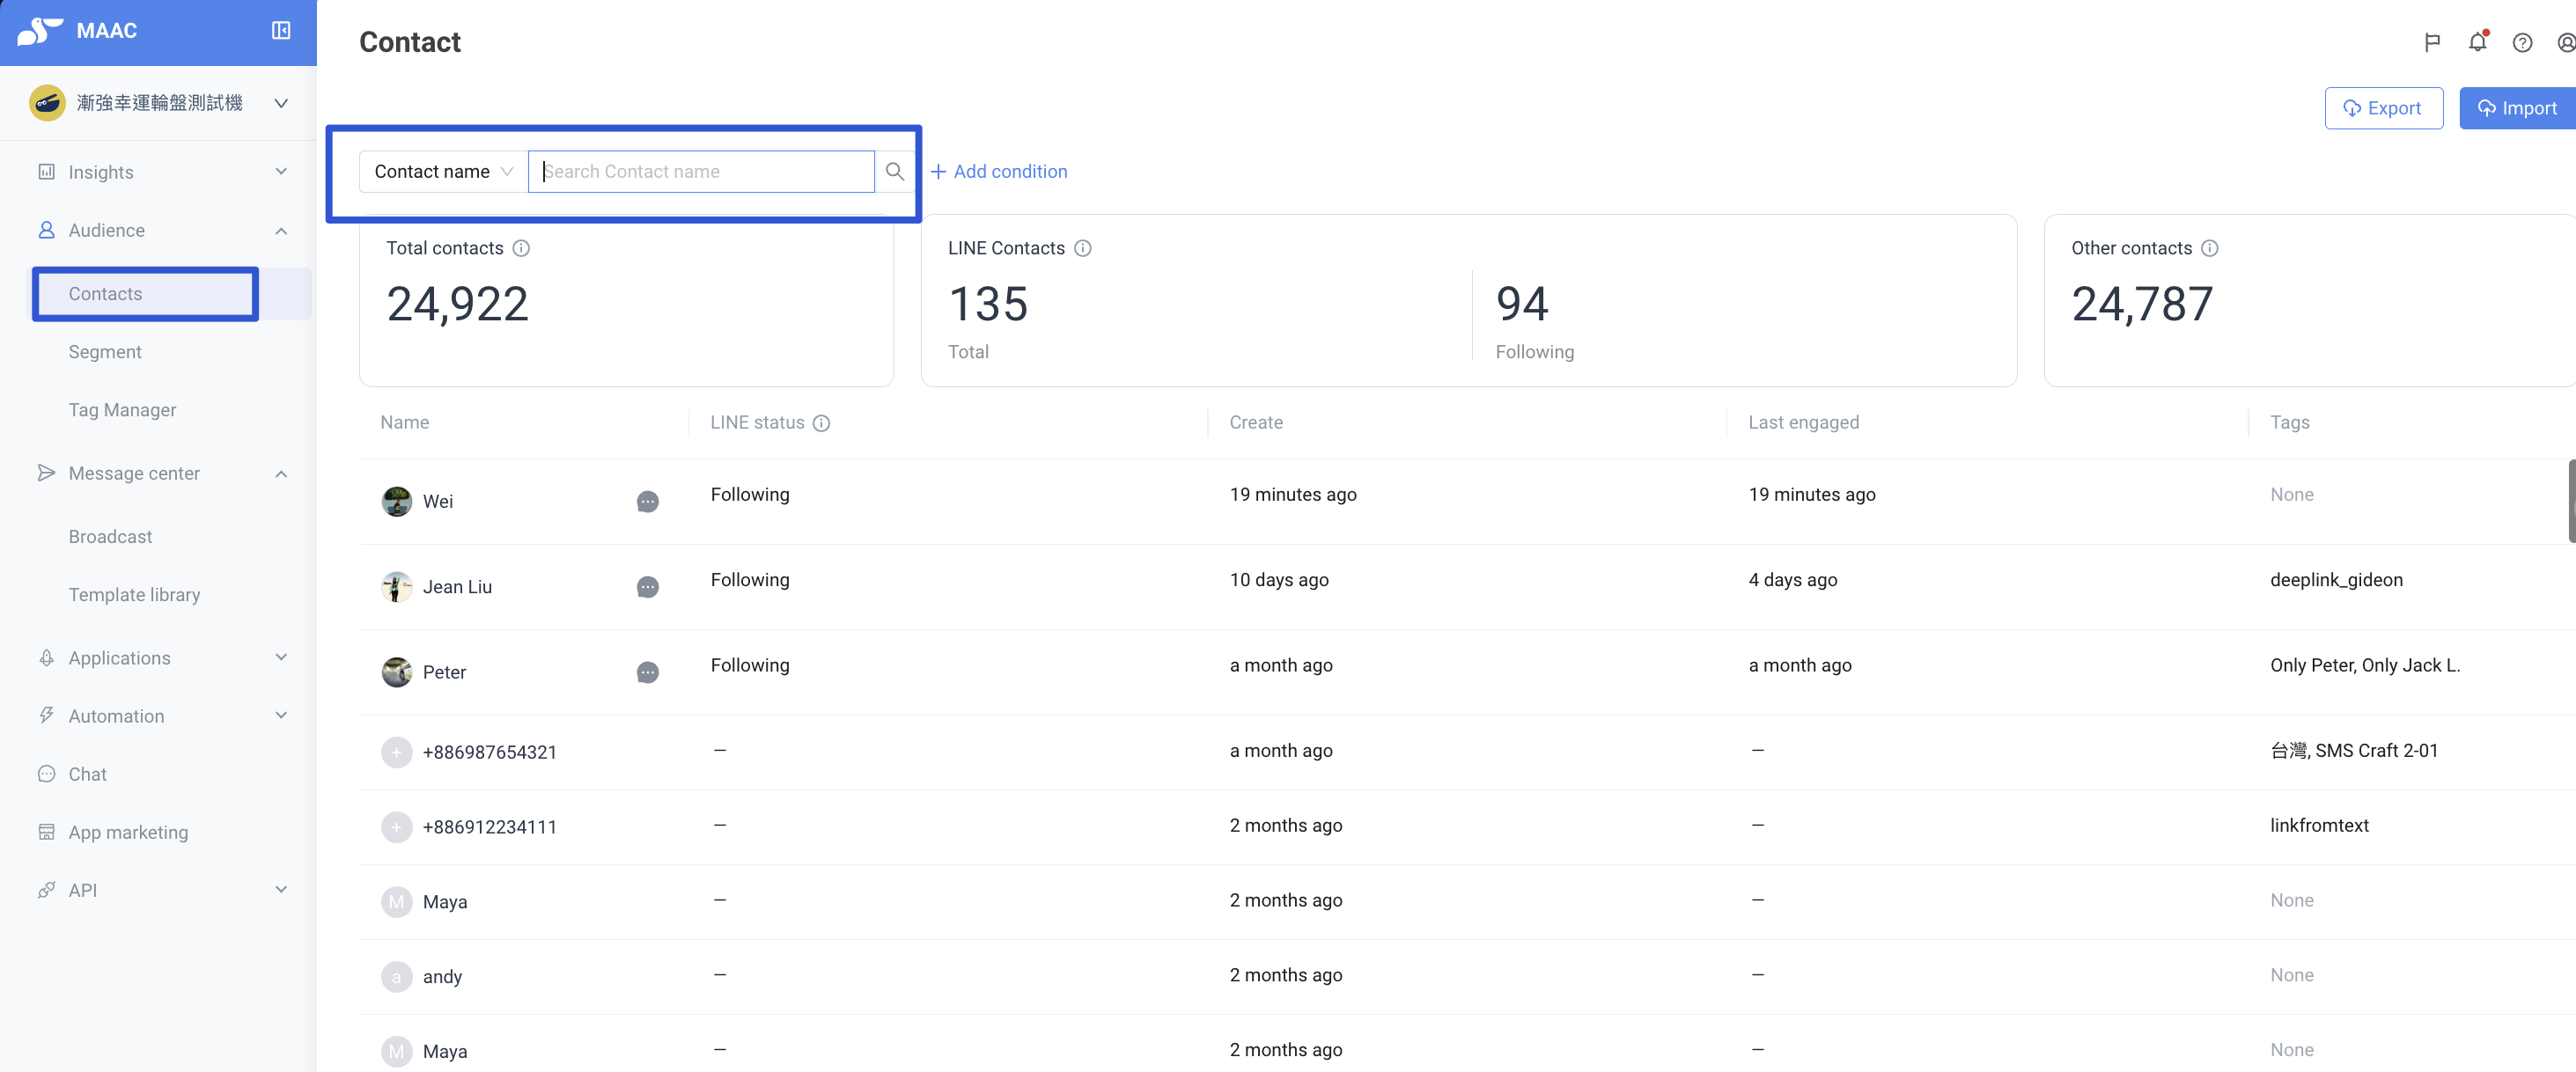Open the notifications bell
The image size is (2576, 1072).
pos(2477,42)
